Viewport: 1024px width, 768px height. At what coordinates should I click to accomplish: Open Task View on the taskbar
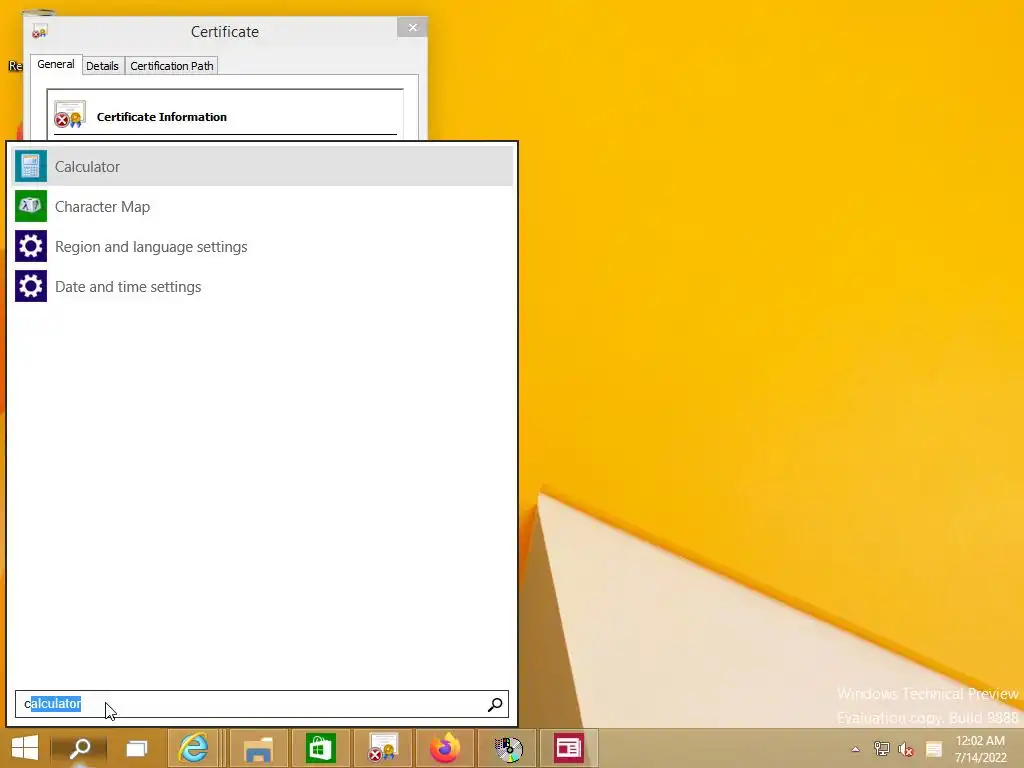tap(136, 748)
